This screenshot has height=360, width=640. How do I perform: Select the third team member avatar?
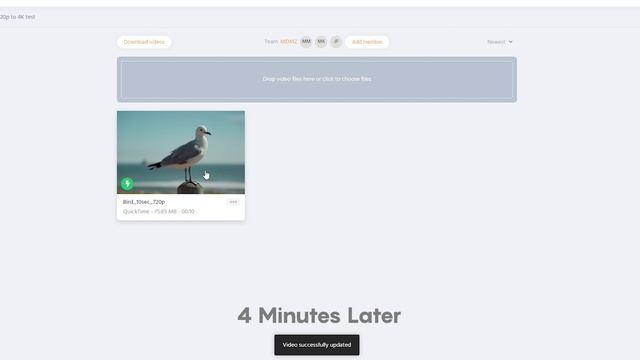point(336,42)
